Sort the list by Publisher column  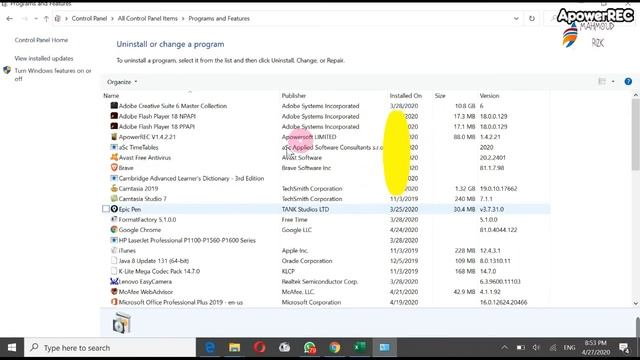[293, 96]
